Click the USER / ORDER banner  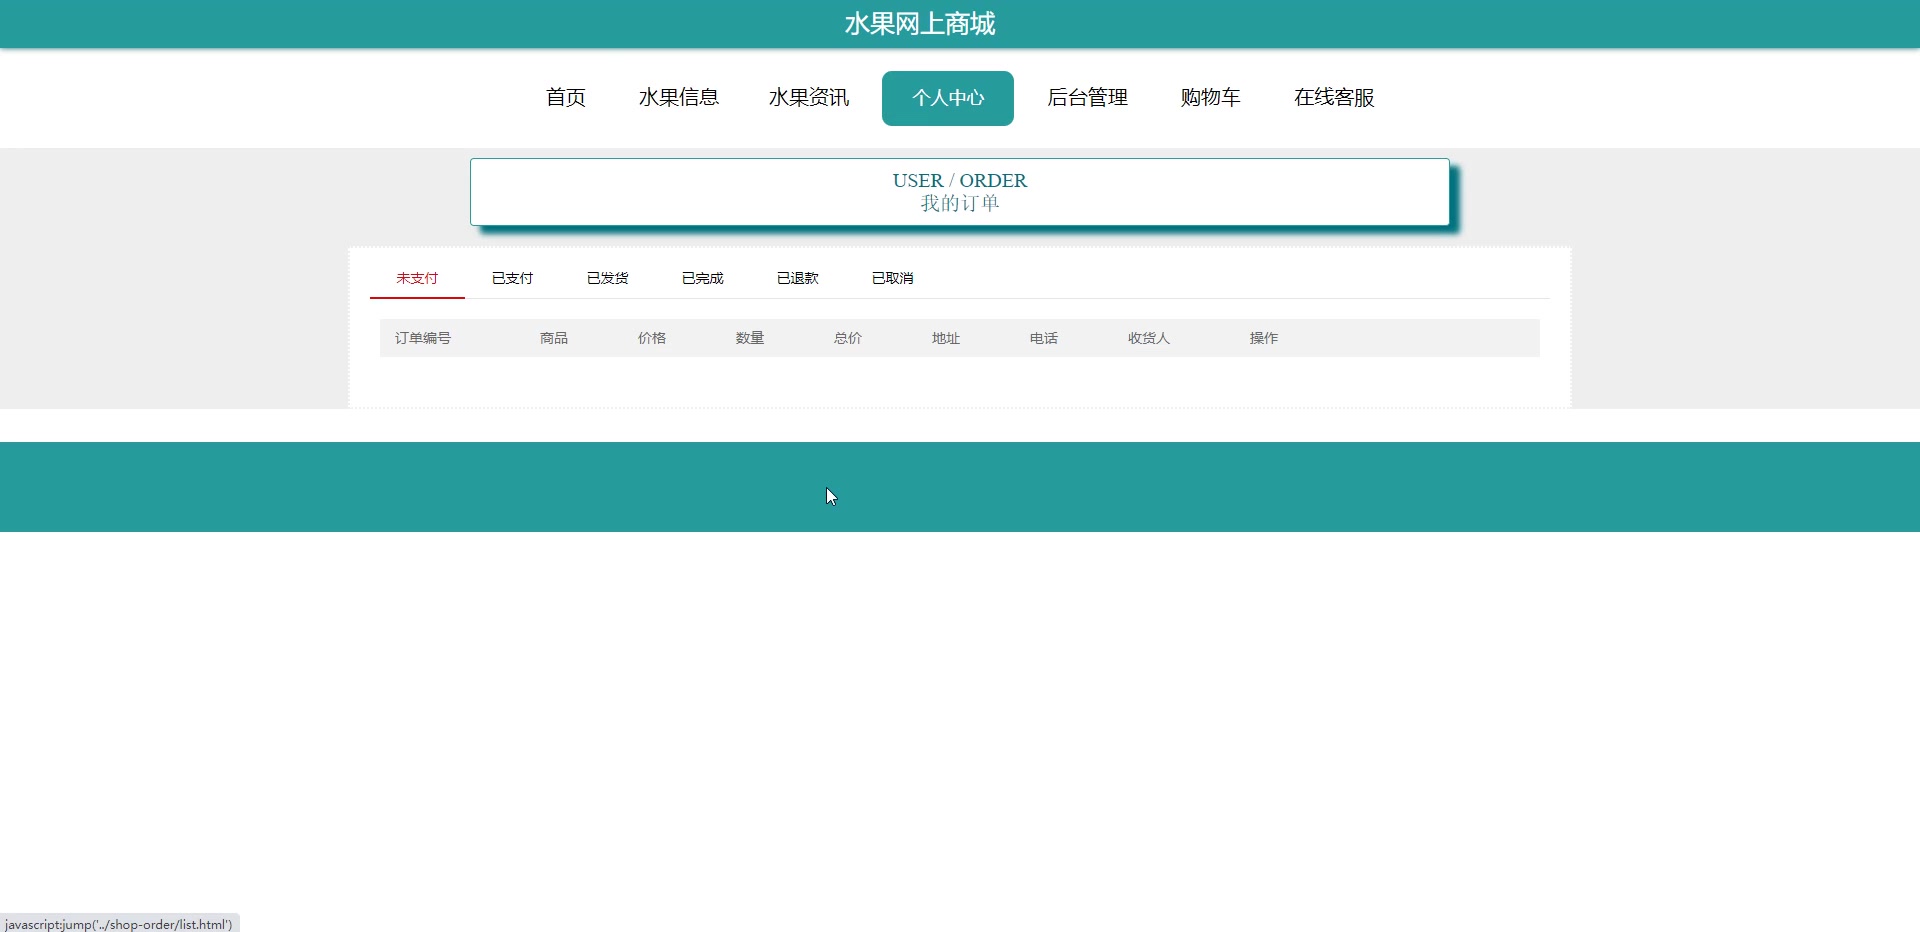pyautogui.click(x=959, y=181)
